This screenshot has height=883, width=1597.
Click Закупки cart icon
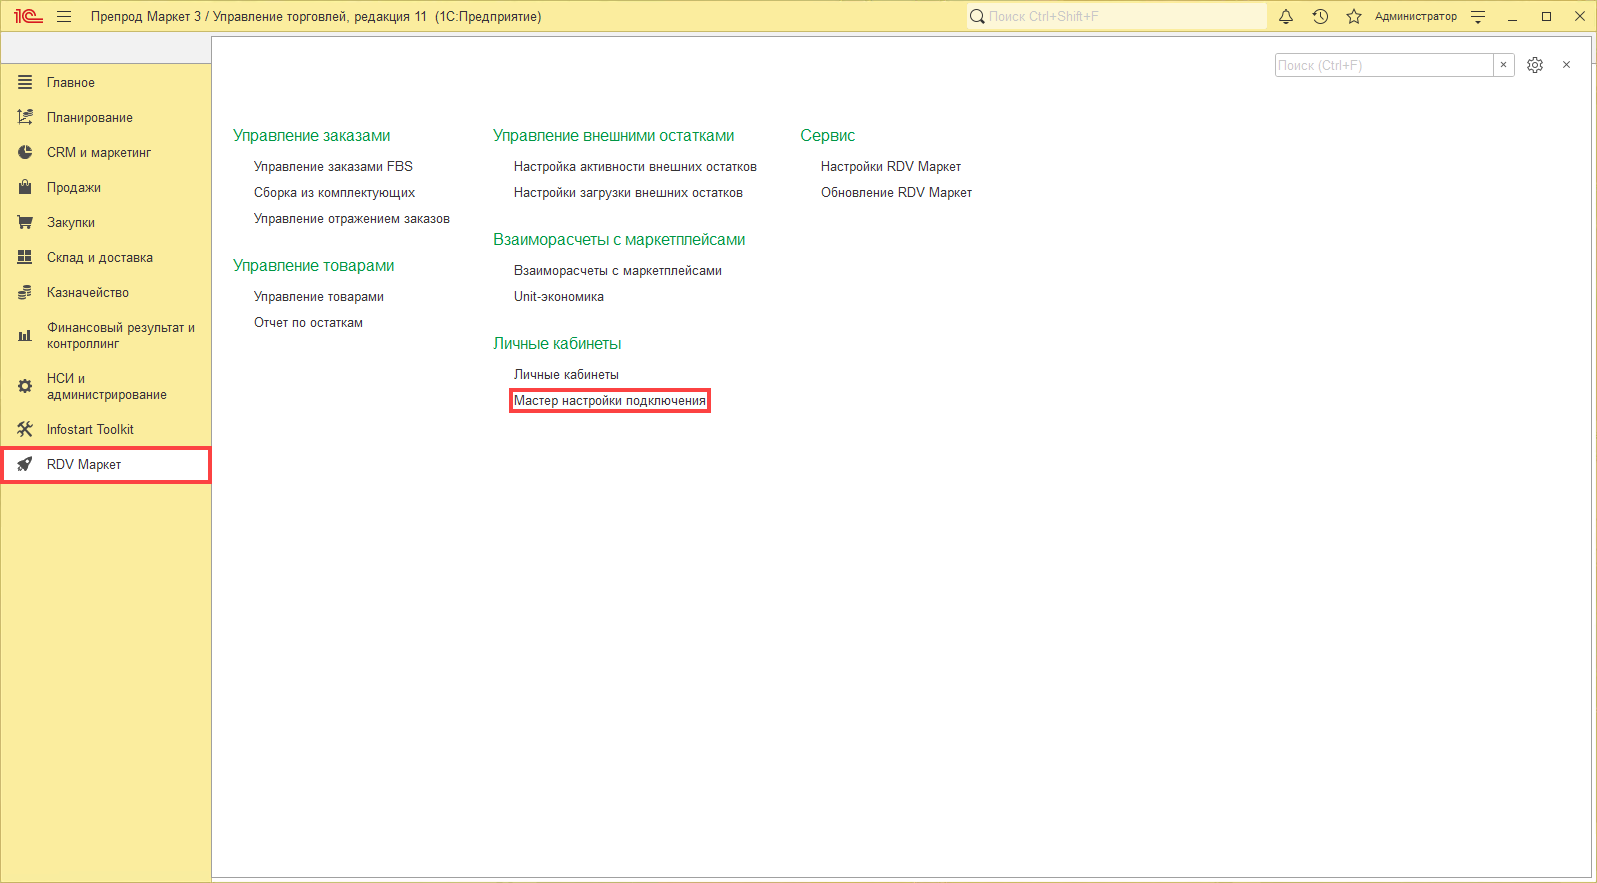[25, 222]
